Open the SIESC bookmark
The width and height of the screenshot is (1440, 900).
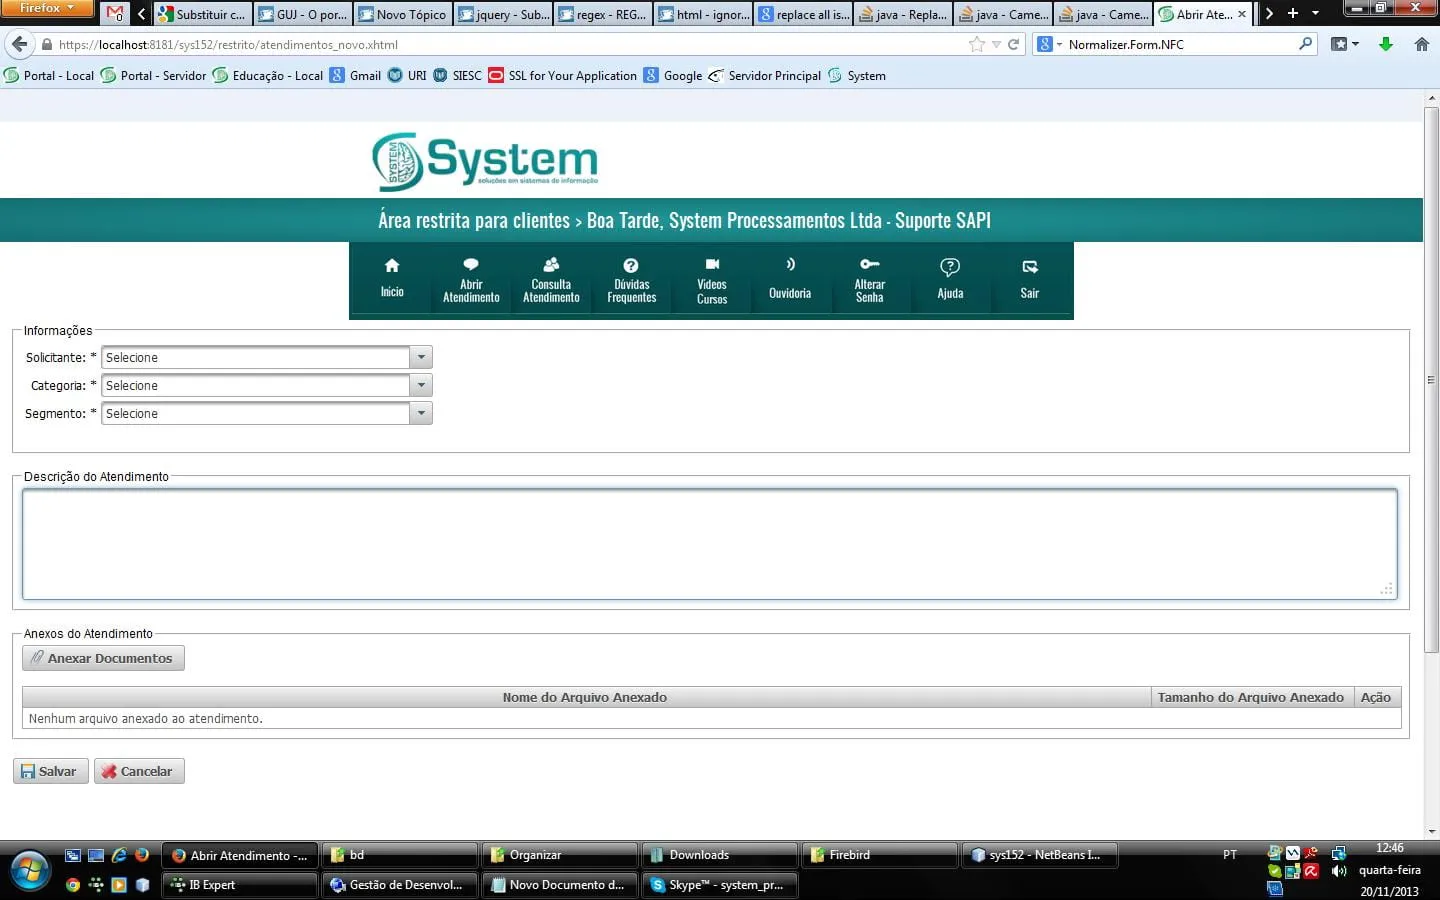coord(457,75)
